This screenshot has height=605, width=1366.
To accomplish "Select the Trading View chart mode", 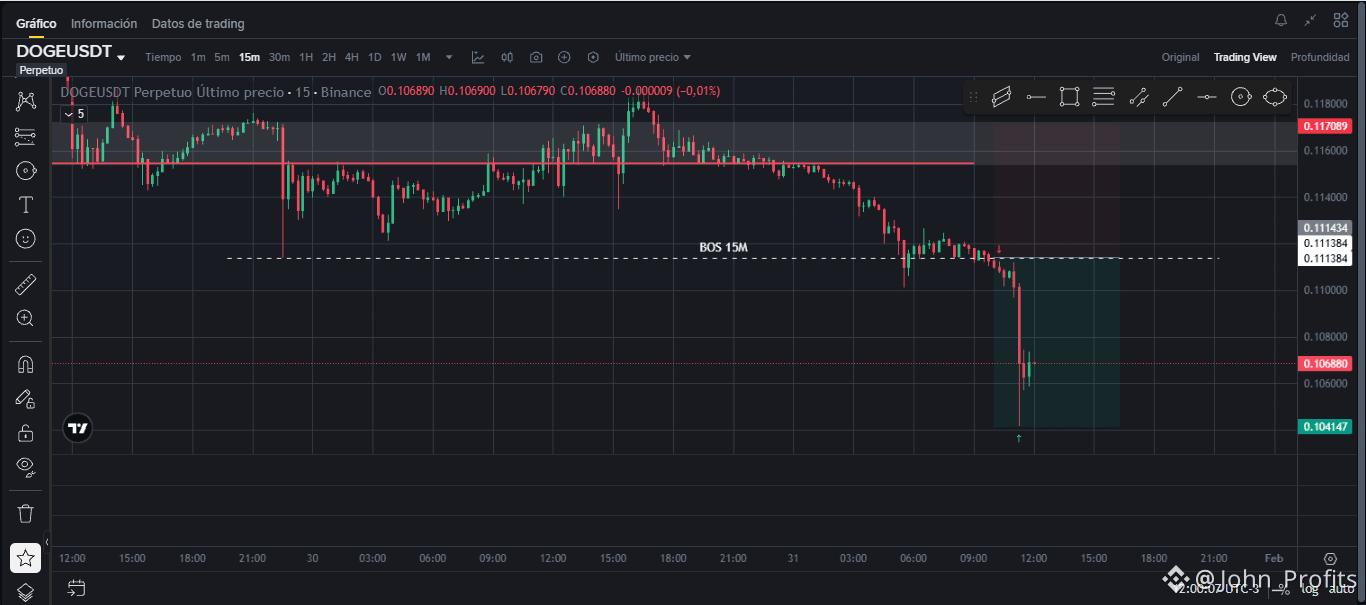I will point(1245,57).
